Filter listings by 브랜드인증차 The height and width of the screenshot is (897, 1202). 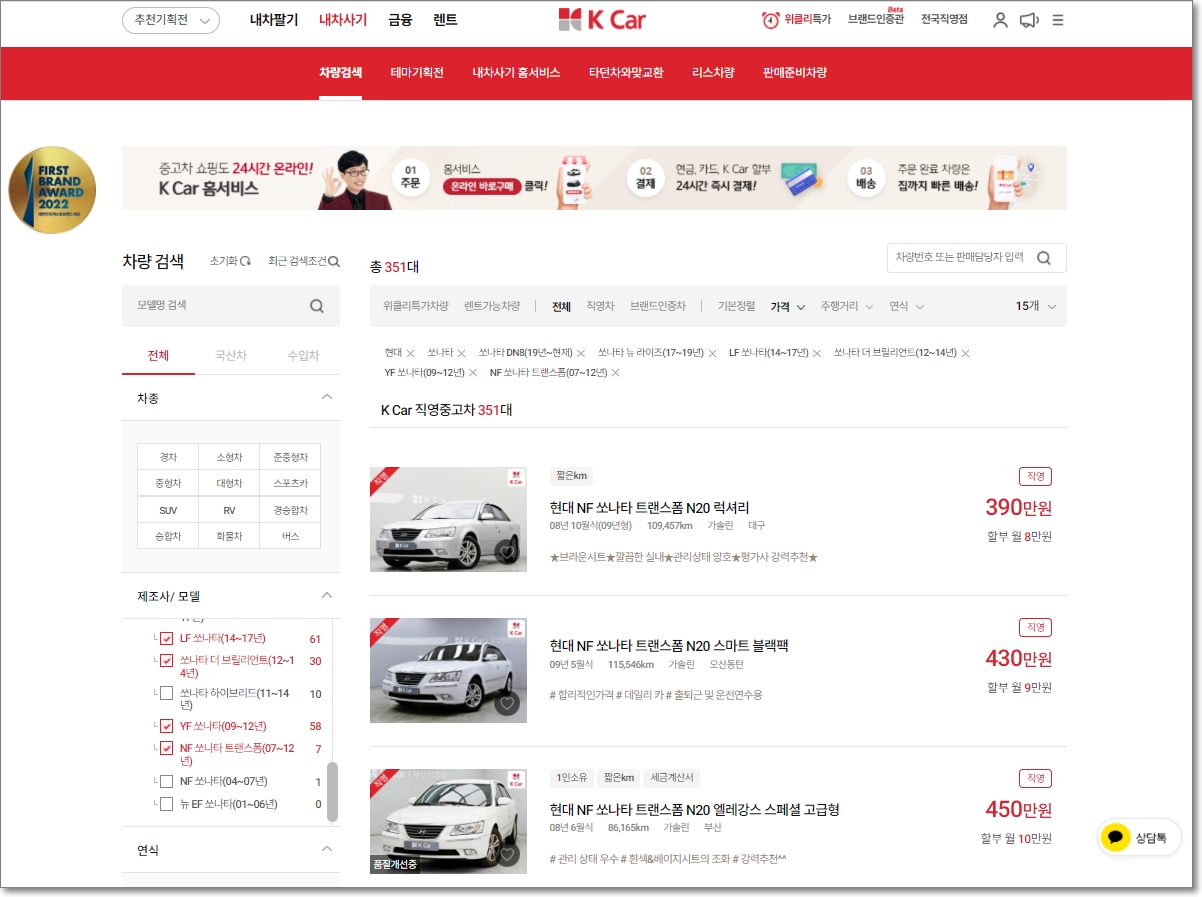point(658,306)
